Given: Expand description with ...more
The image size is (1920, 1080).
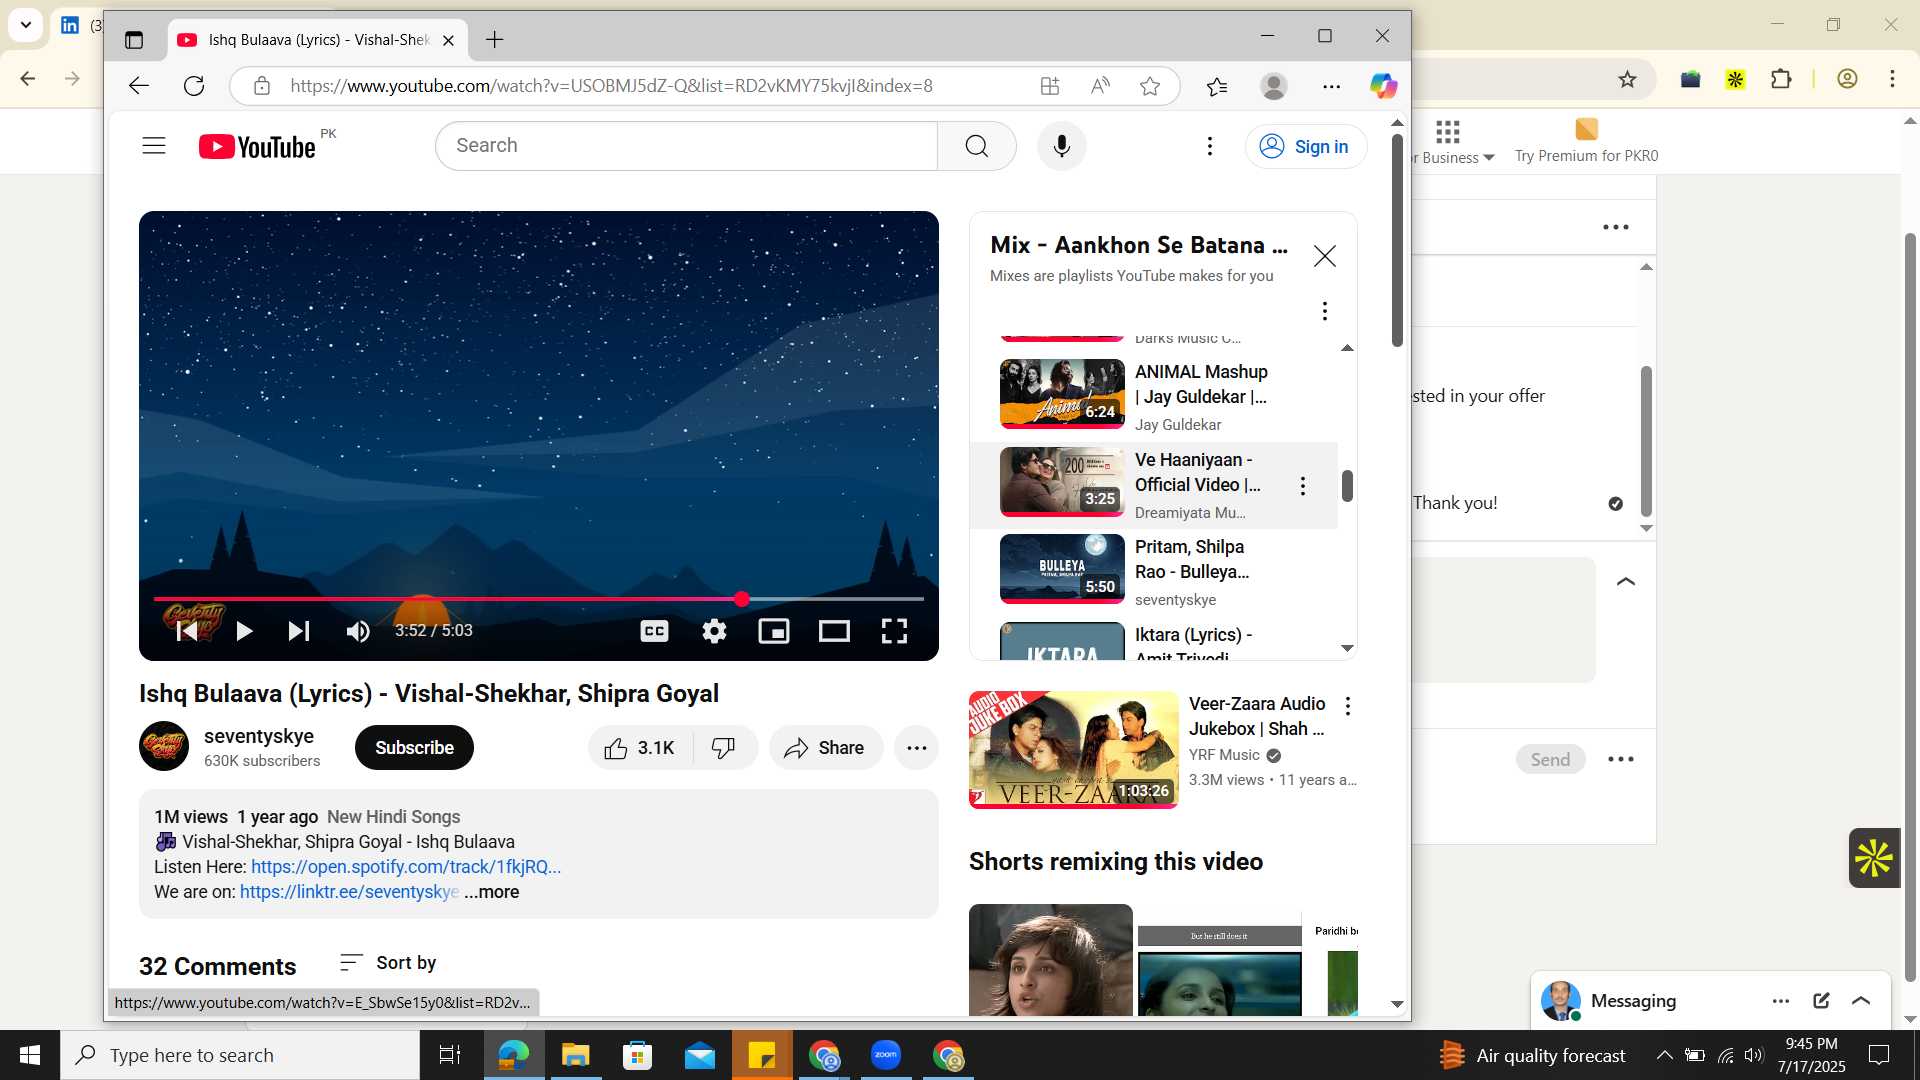Looking at the screenshot, I should [x=492, y=892].
